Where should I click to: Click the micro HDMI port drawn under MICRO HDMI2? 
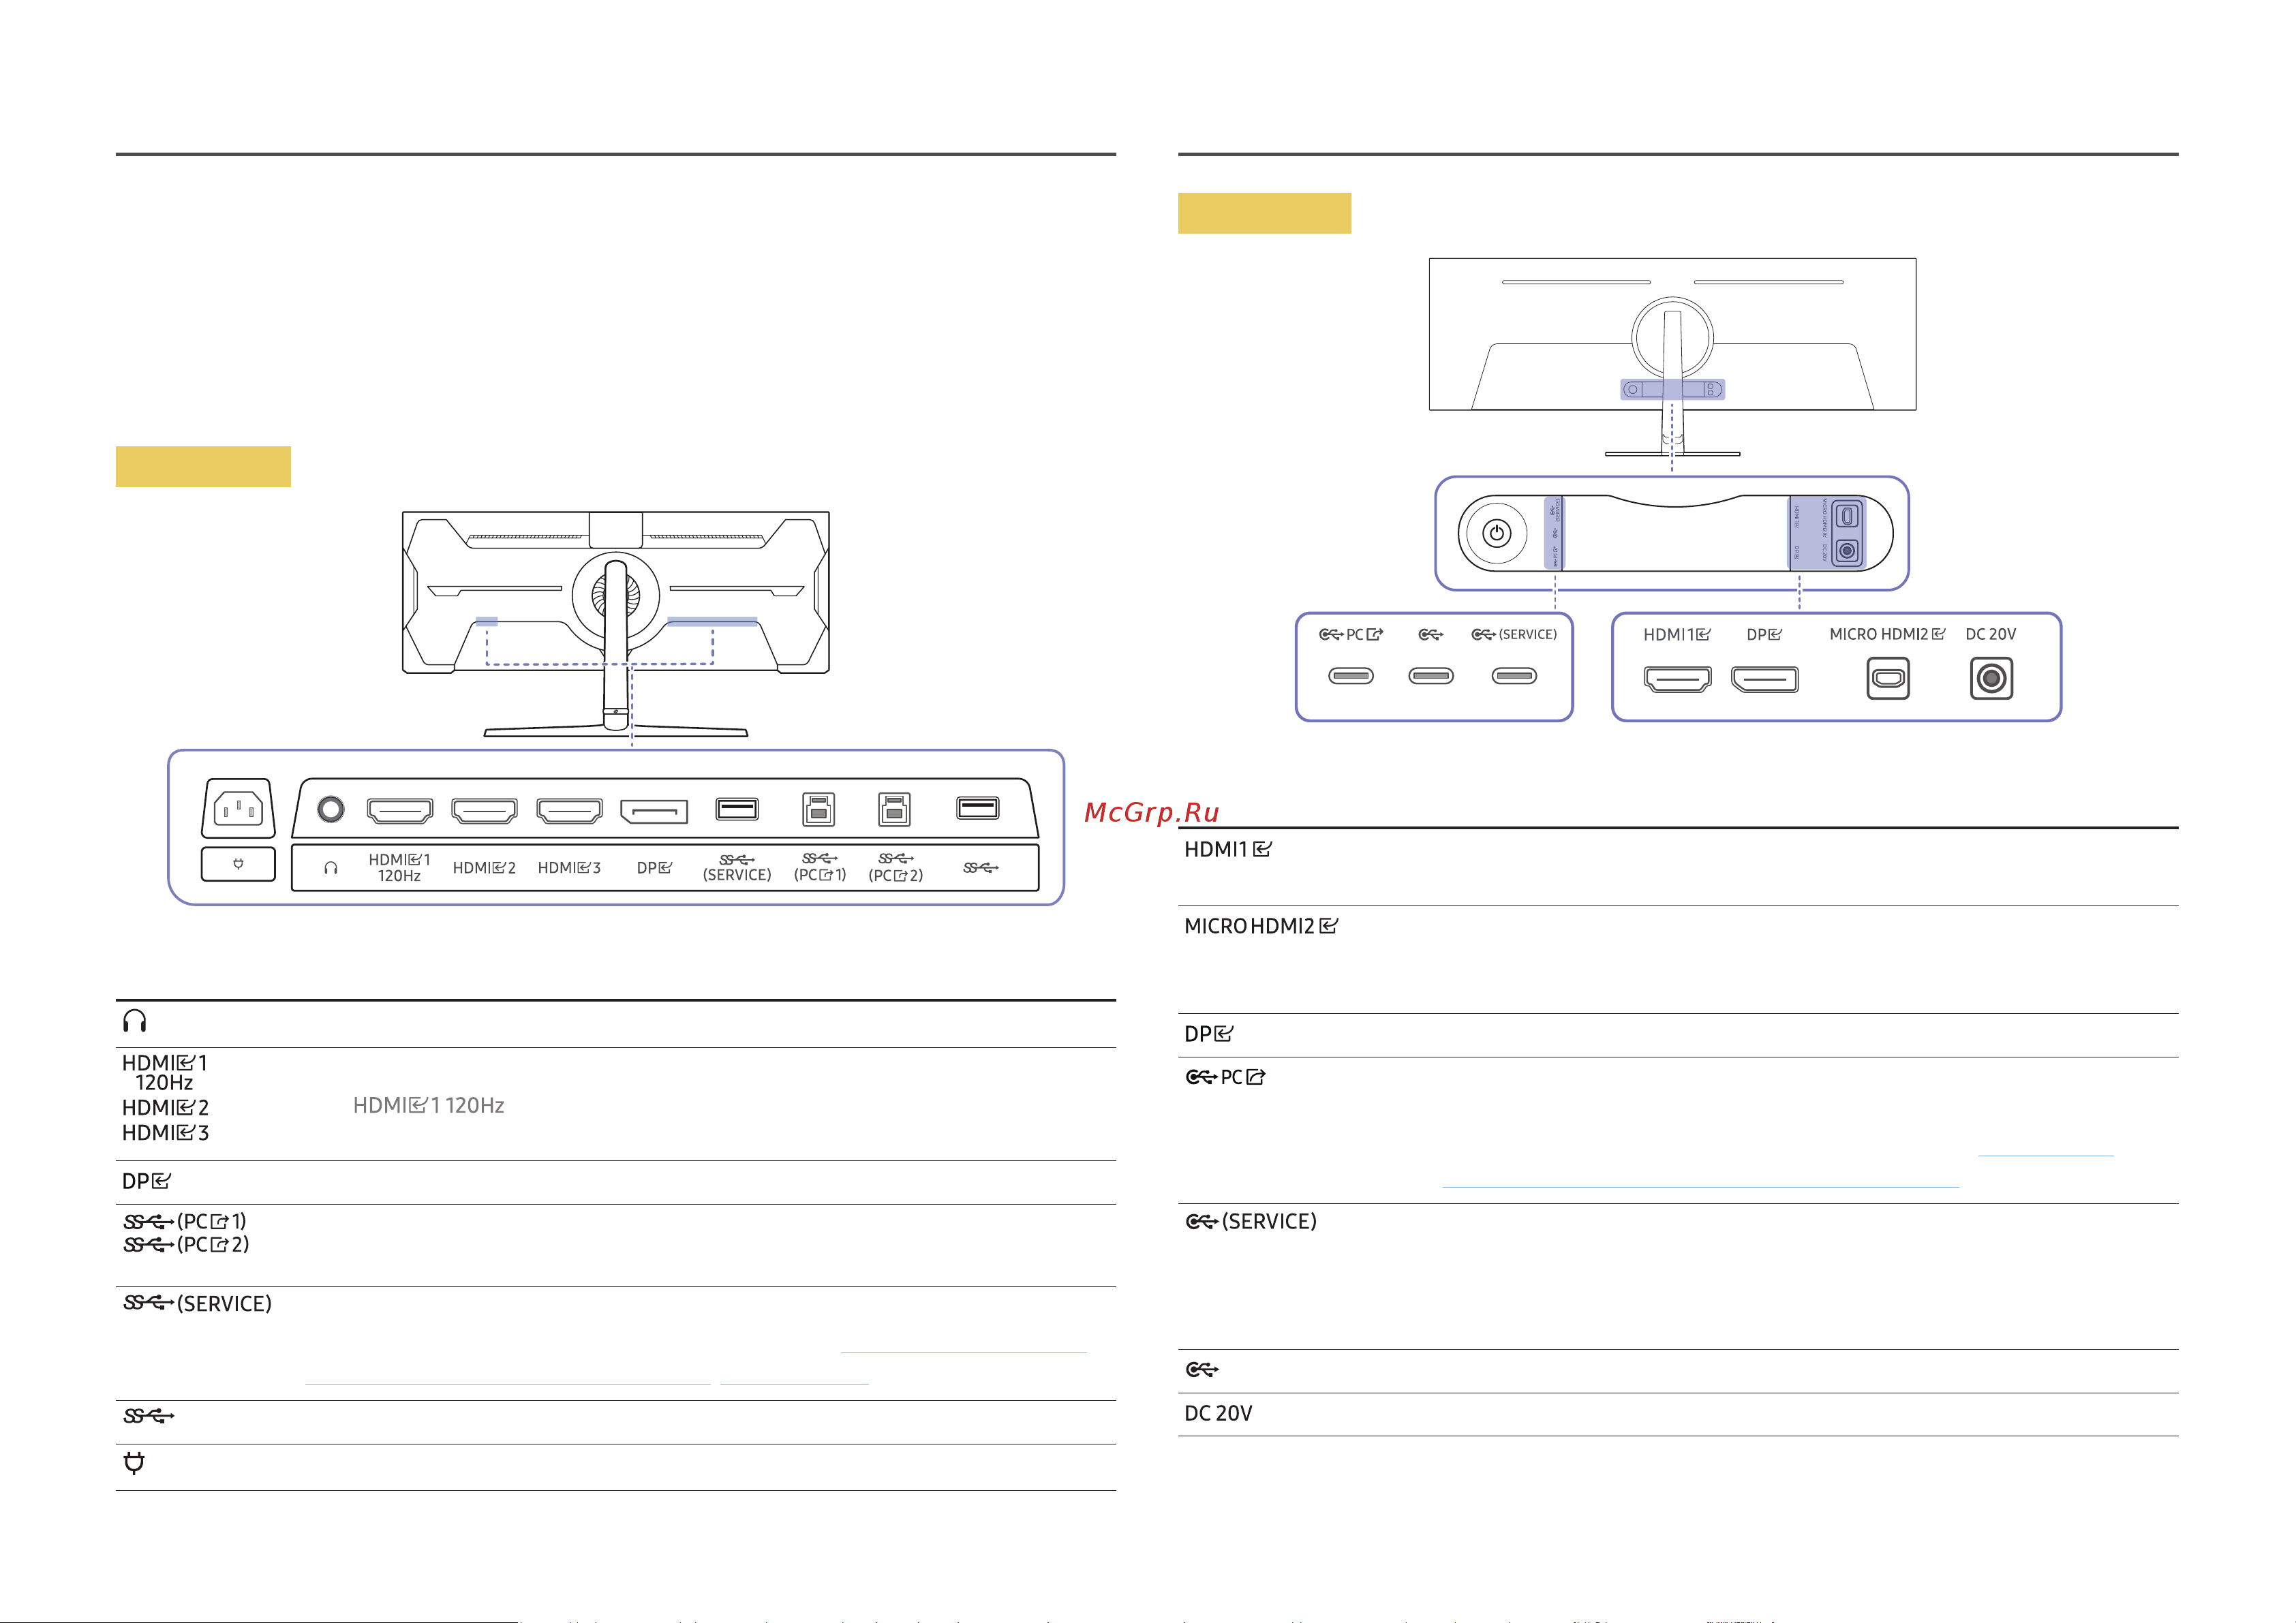1888,678
